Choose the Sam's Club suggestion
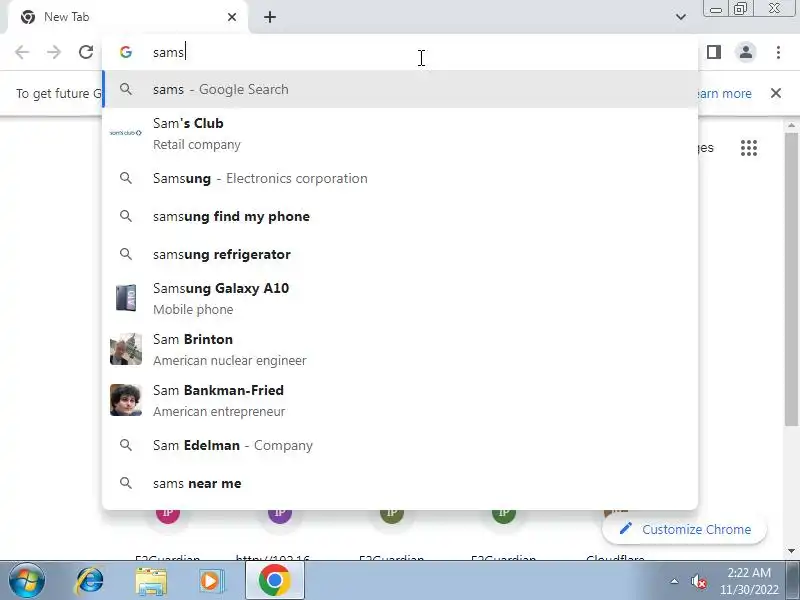 coord(400,133)
